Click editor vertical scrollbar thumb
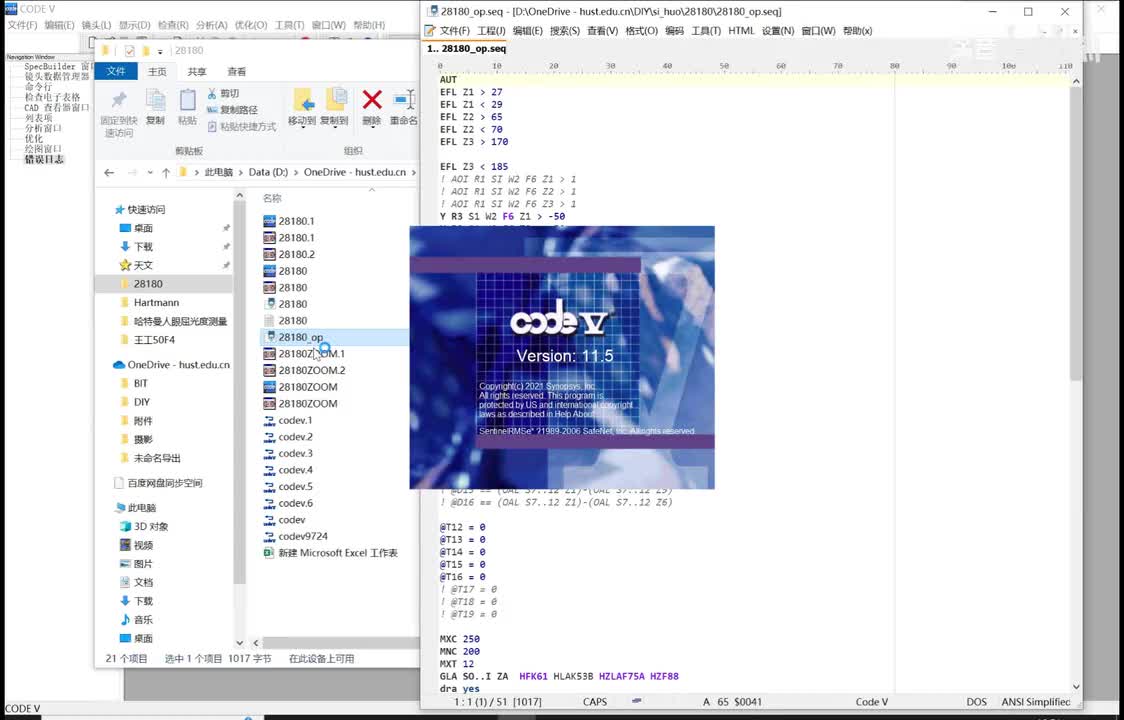Image resolution: width=1124 pixels, height=720 pixels. 1076,235
